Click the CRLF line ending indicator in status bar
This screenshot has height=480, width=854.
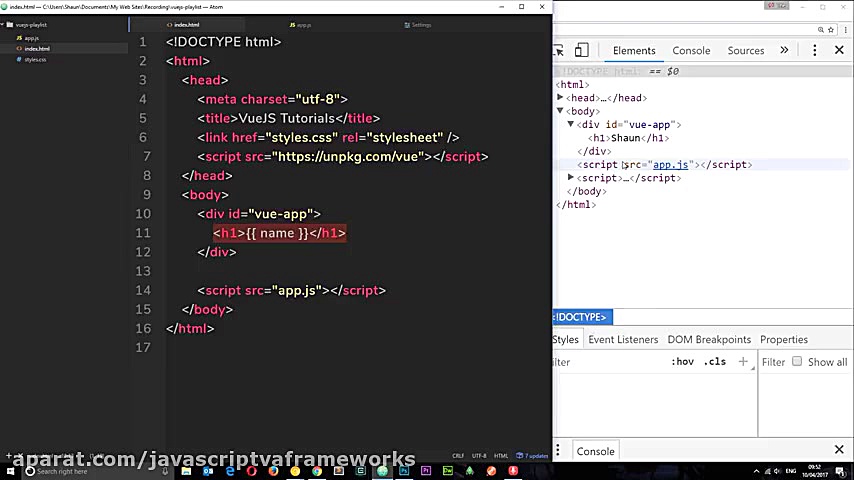click(x=458, y=455)
